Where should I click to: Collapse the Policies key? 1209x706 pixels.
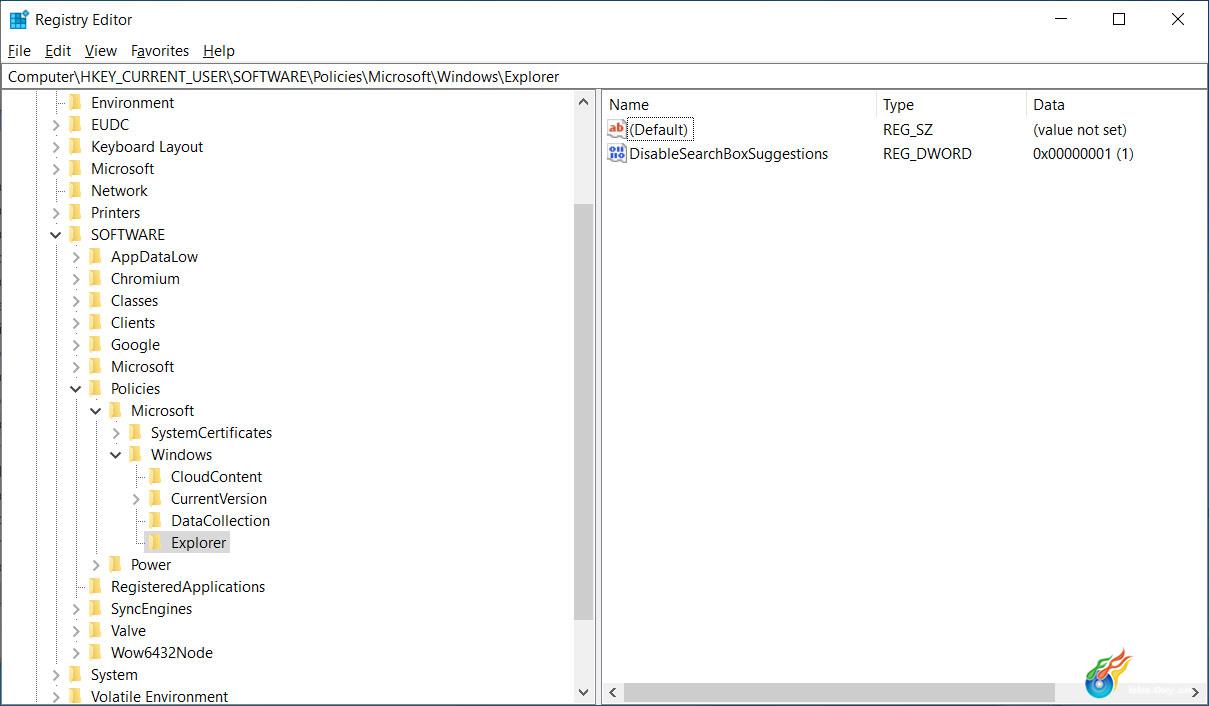[76, 388]
